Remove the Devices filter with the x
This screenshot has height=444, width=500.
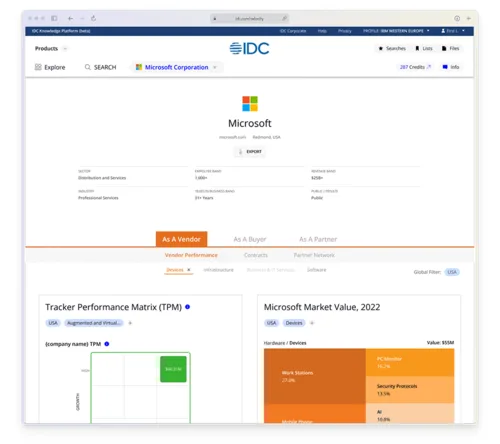click(189, 270)
